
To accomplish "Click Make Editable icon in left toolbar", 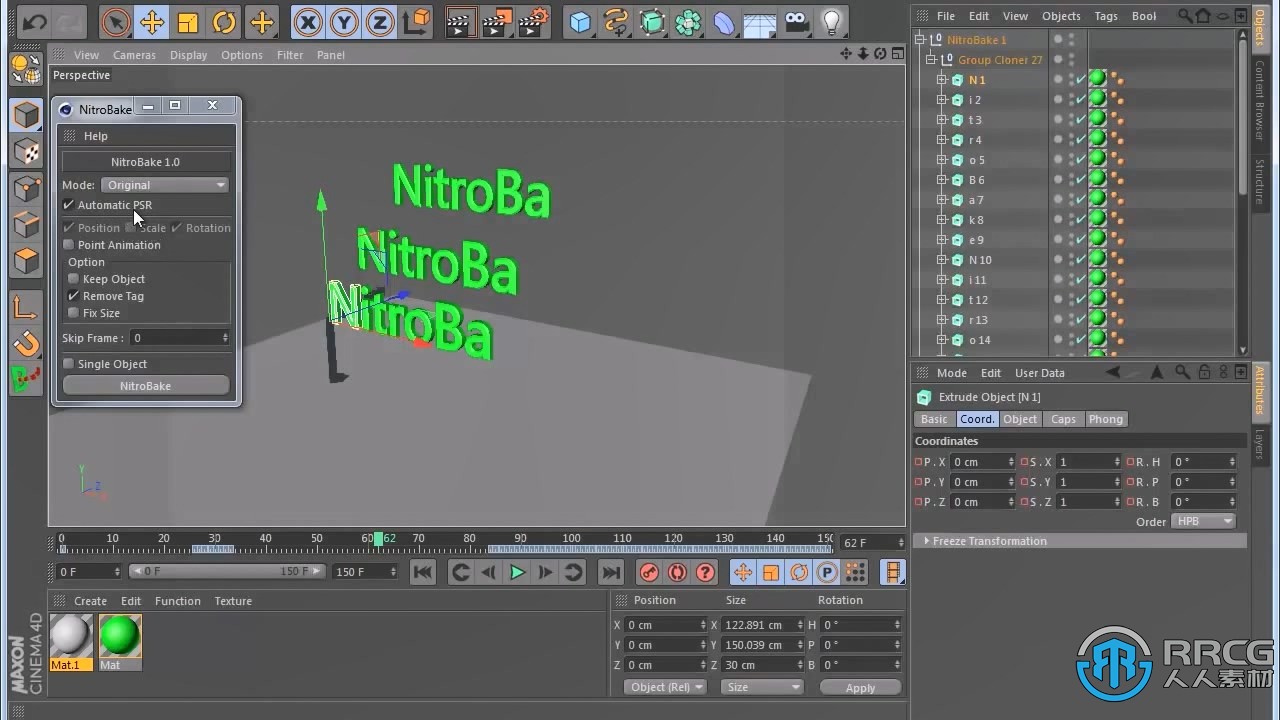I will pos(26,69).
